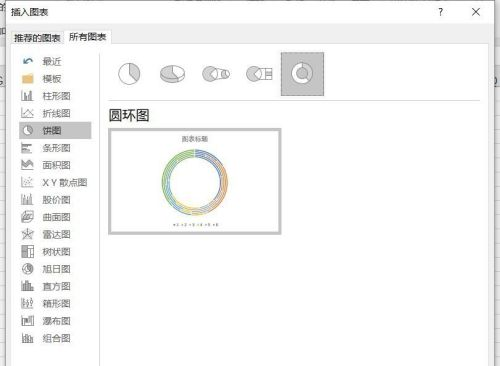Choose 瀑布图 label in the list
This screenshot has width=500, height=366.
[56, 321]
